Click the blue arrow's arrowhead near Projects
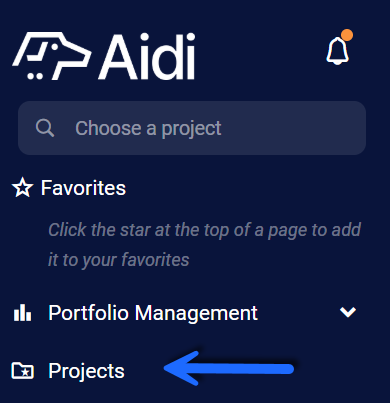390x403 pixels. 182,369
